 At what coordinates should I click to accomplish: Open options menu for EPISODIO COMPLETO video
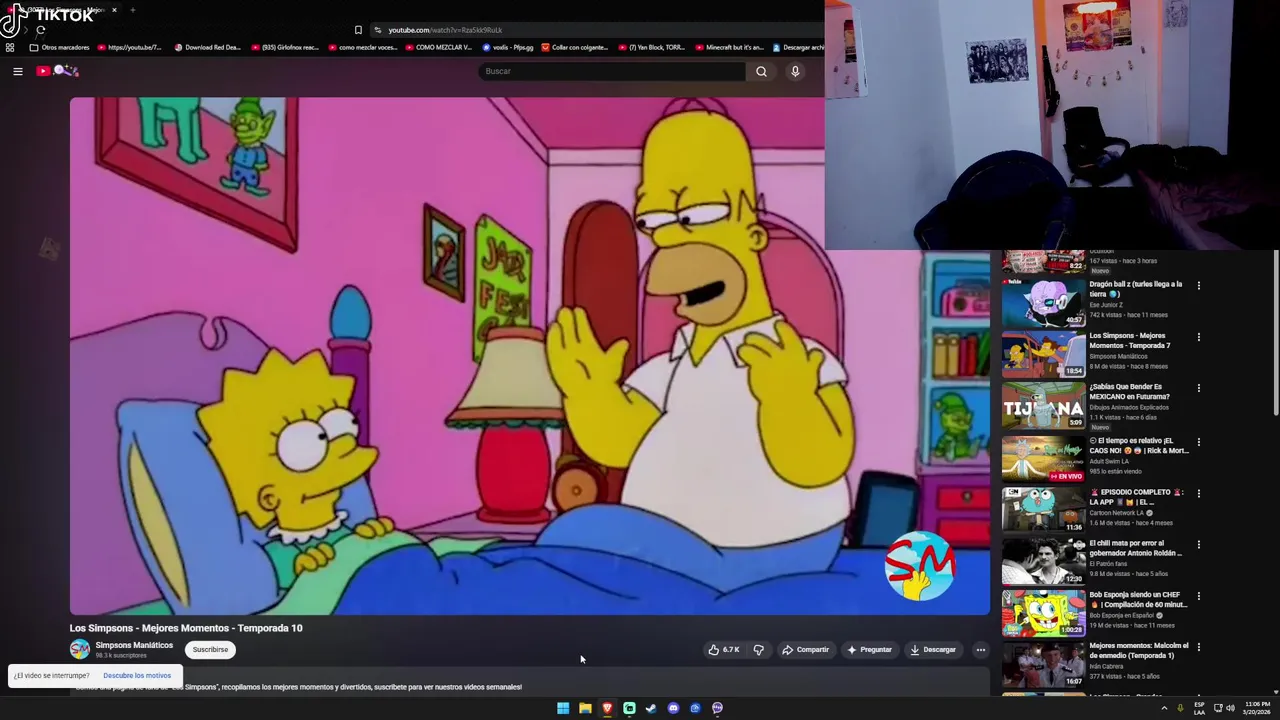(1198, 493)
